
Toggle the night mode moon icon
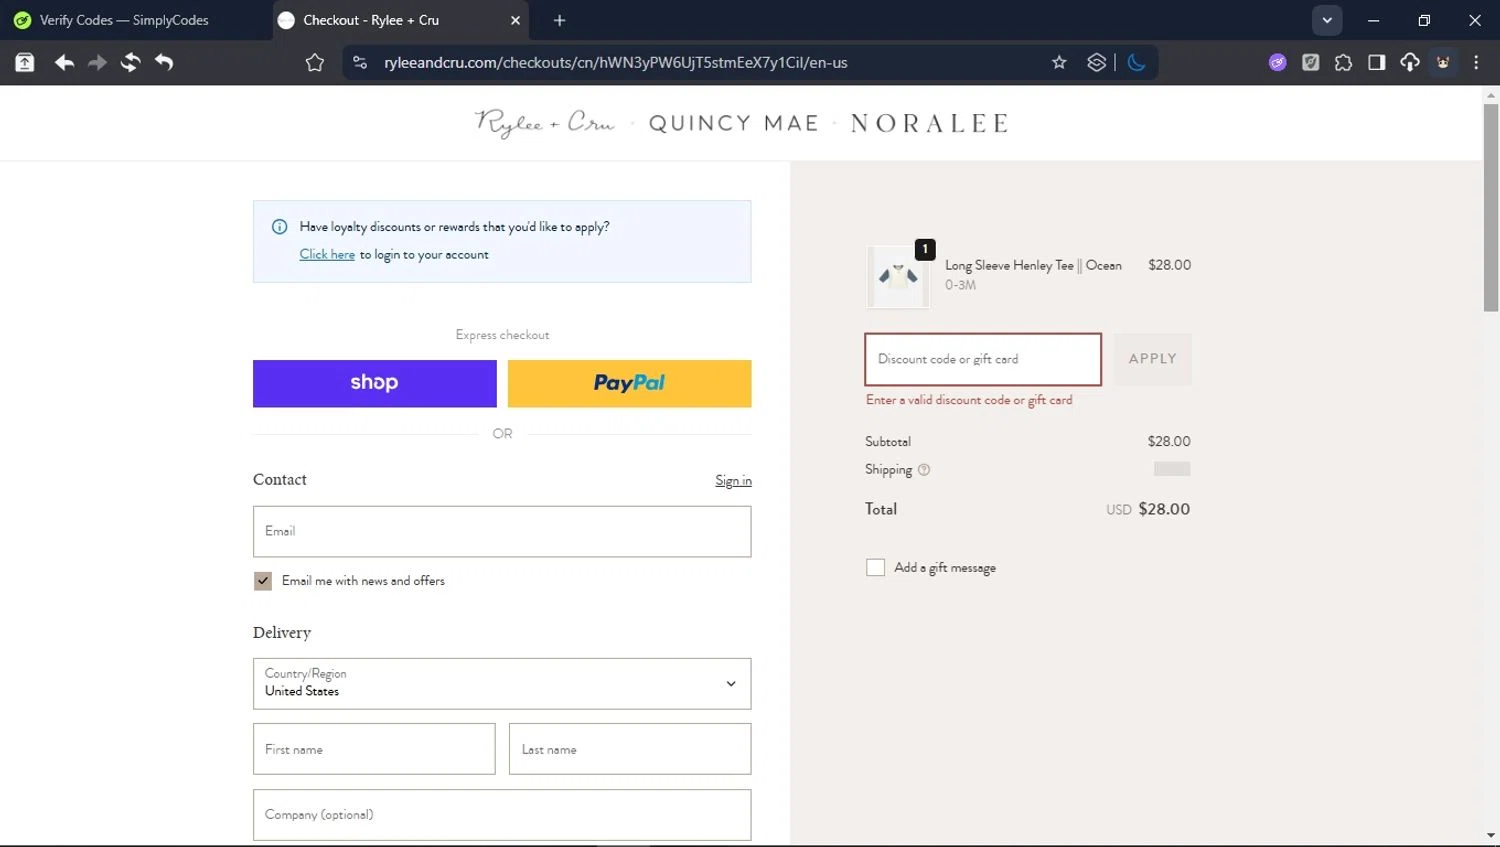click(x=1136, y=63)
